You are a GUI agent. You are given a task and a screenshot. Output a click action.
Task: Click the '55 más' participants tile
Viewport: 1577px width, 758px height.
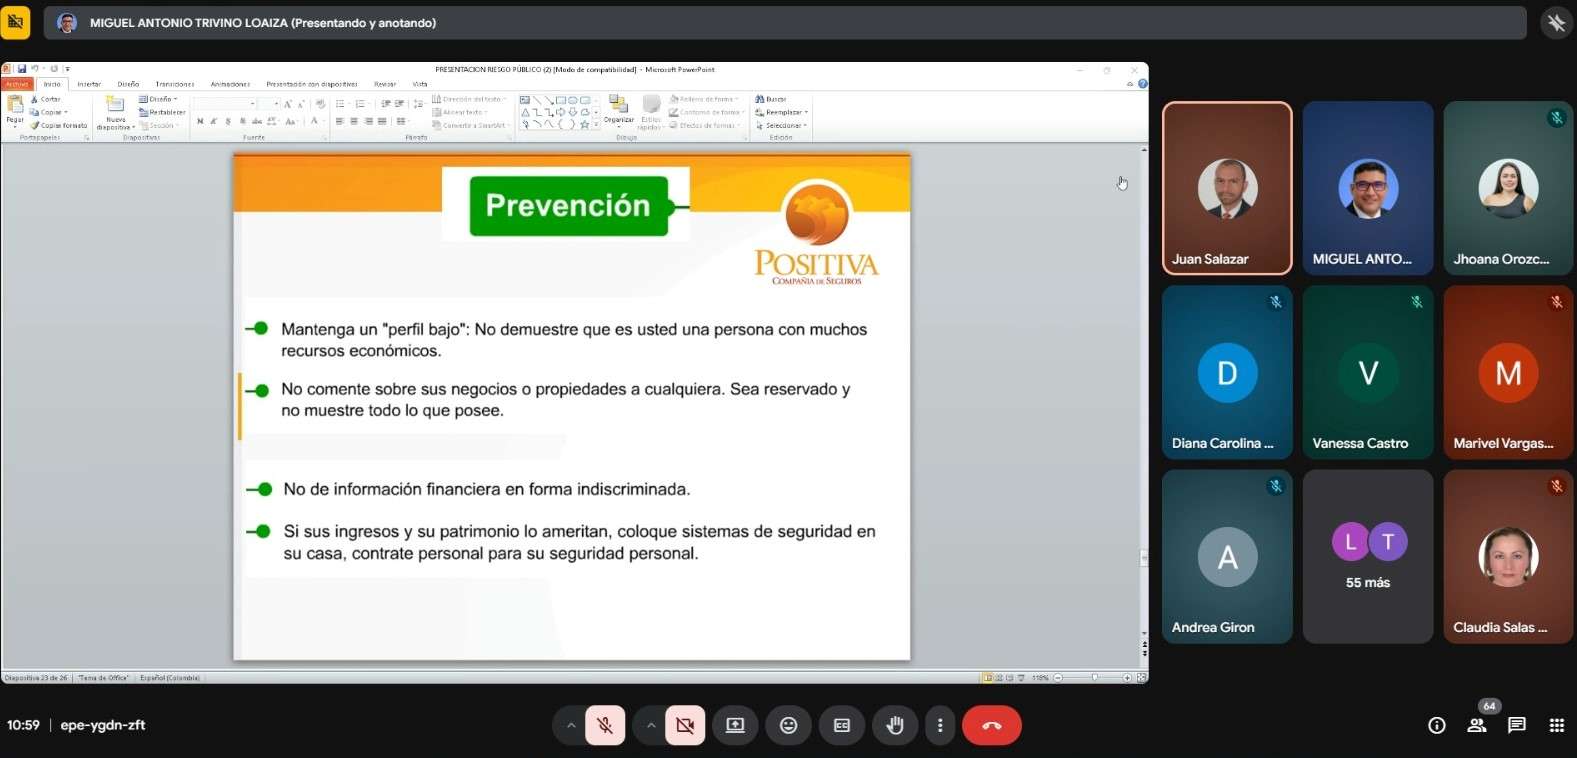coord(1367,557)
